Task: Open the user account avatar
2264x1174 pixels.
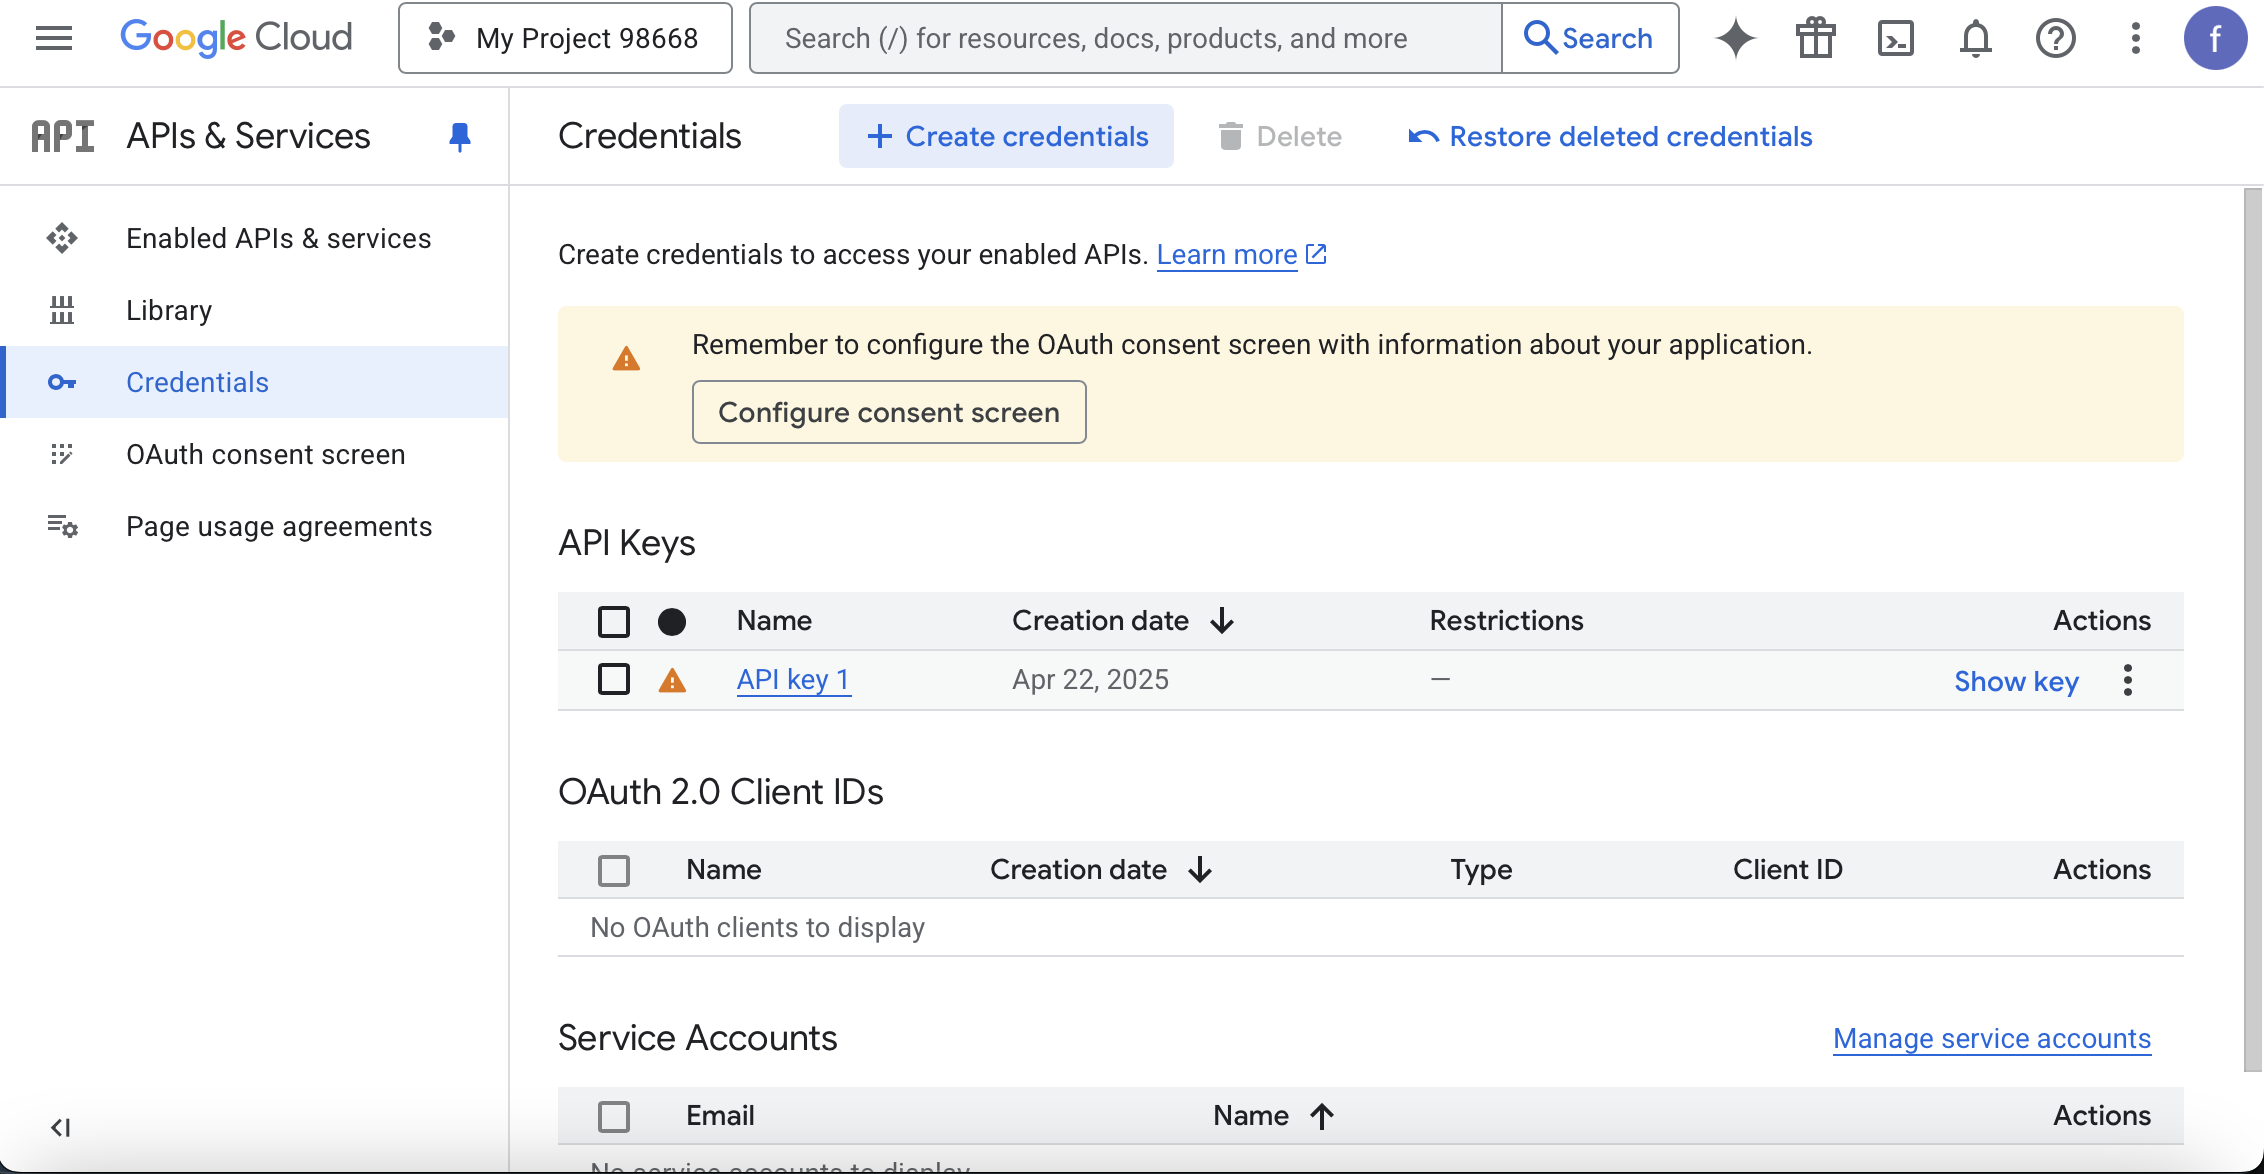Action: pyautogui.click(x=2215, y=38)
